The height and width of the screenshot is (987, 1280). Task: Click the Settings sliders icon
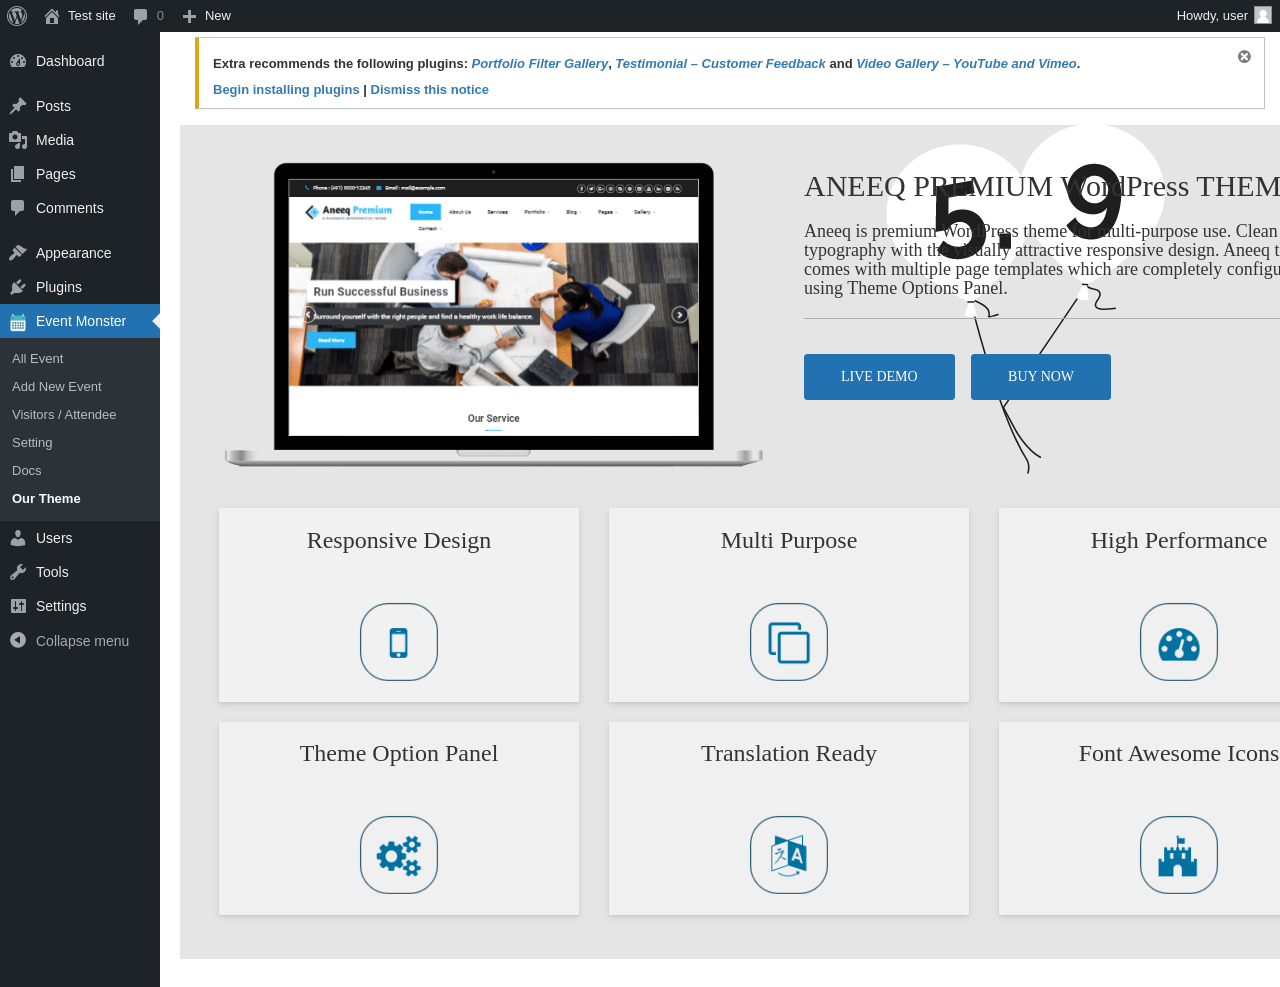point(18,606)
